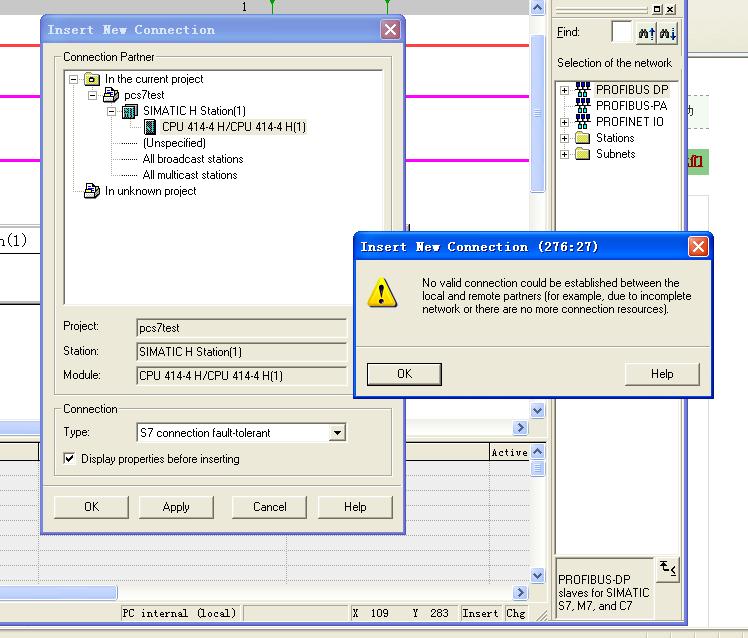
Task: Click the PROFINET IO network icon
Action: tap(582, 122)
